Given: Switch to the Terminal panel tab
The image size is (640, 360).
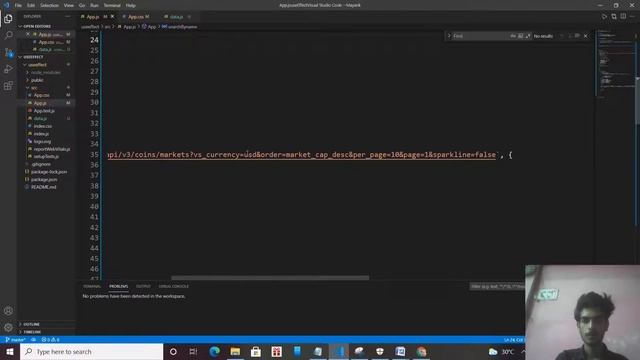Looking at the screenshot, I should click(x=92, y=286).
